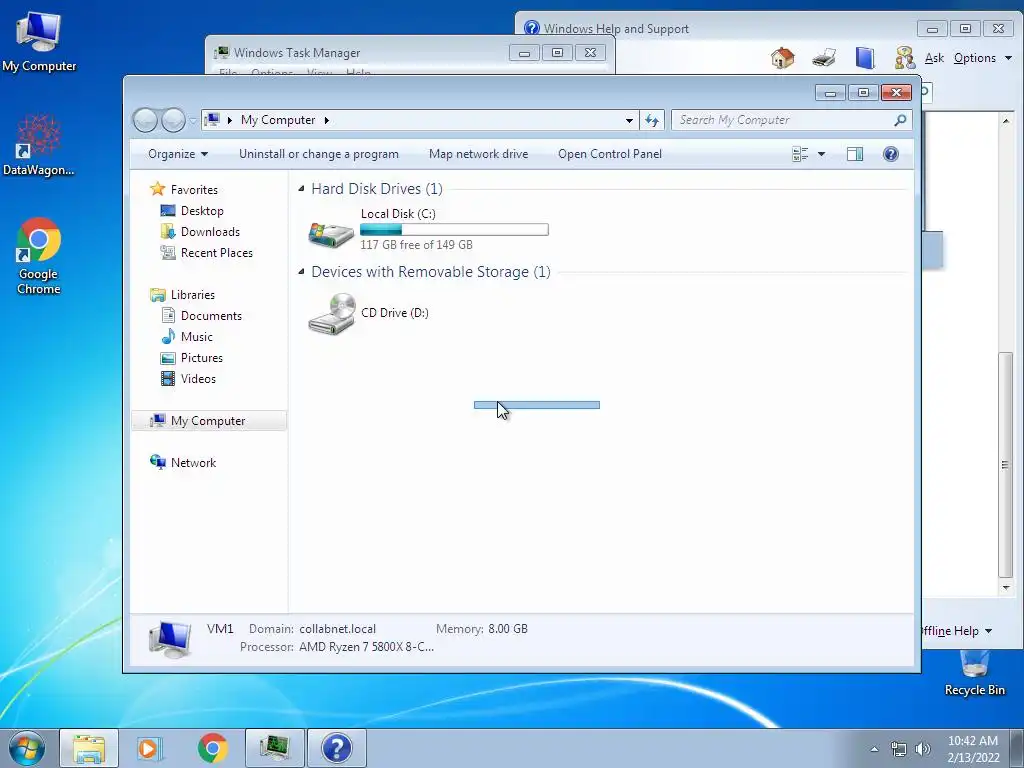Click Uninstall or change a program
This screenshot has width=1024, height=768.
point(319,154)
